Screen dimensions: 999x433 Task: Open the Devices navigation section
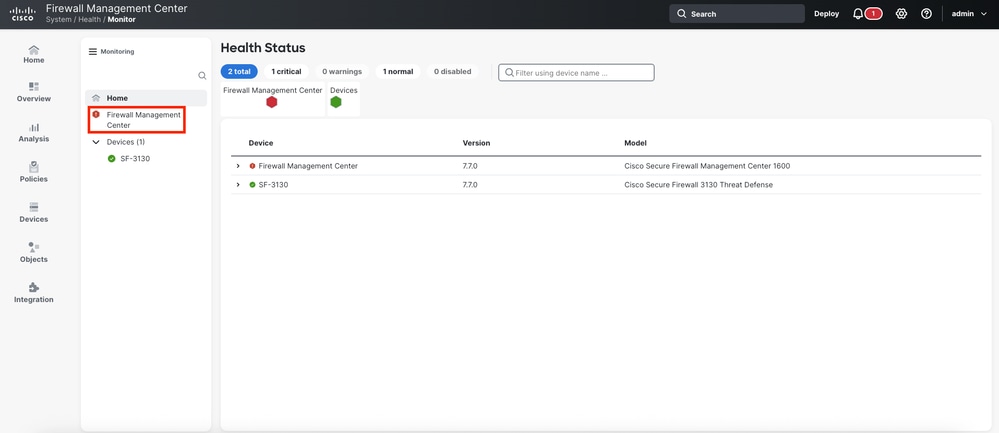(x=34, y=213)
